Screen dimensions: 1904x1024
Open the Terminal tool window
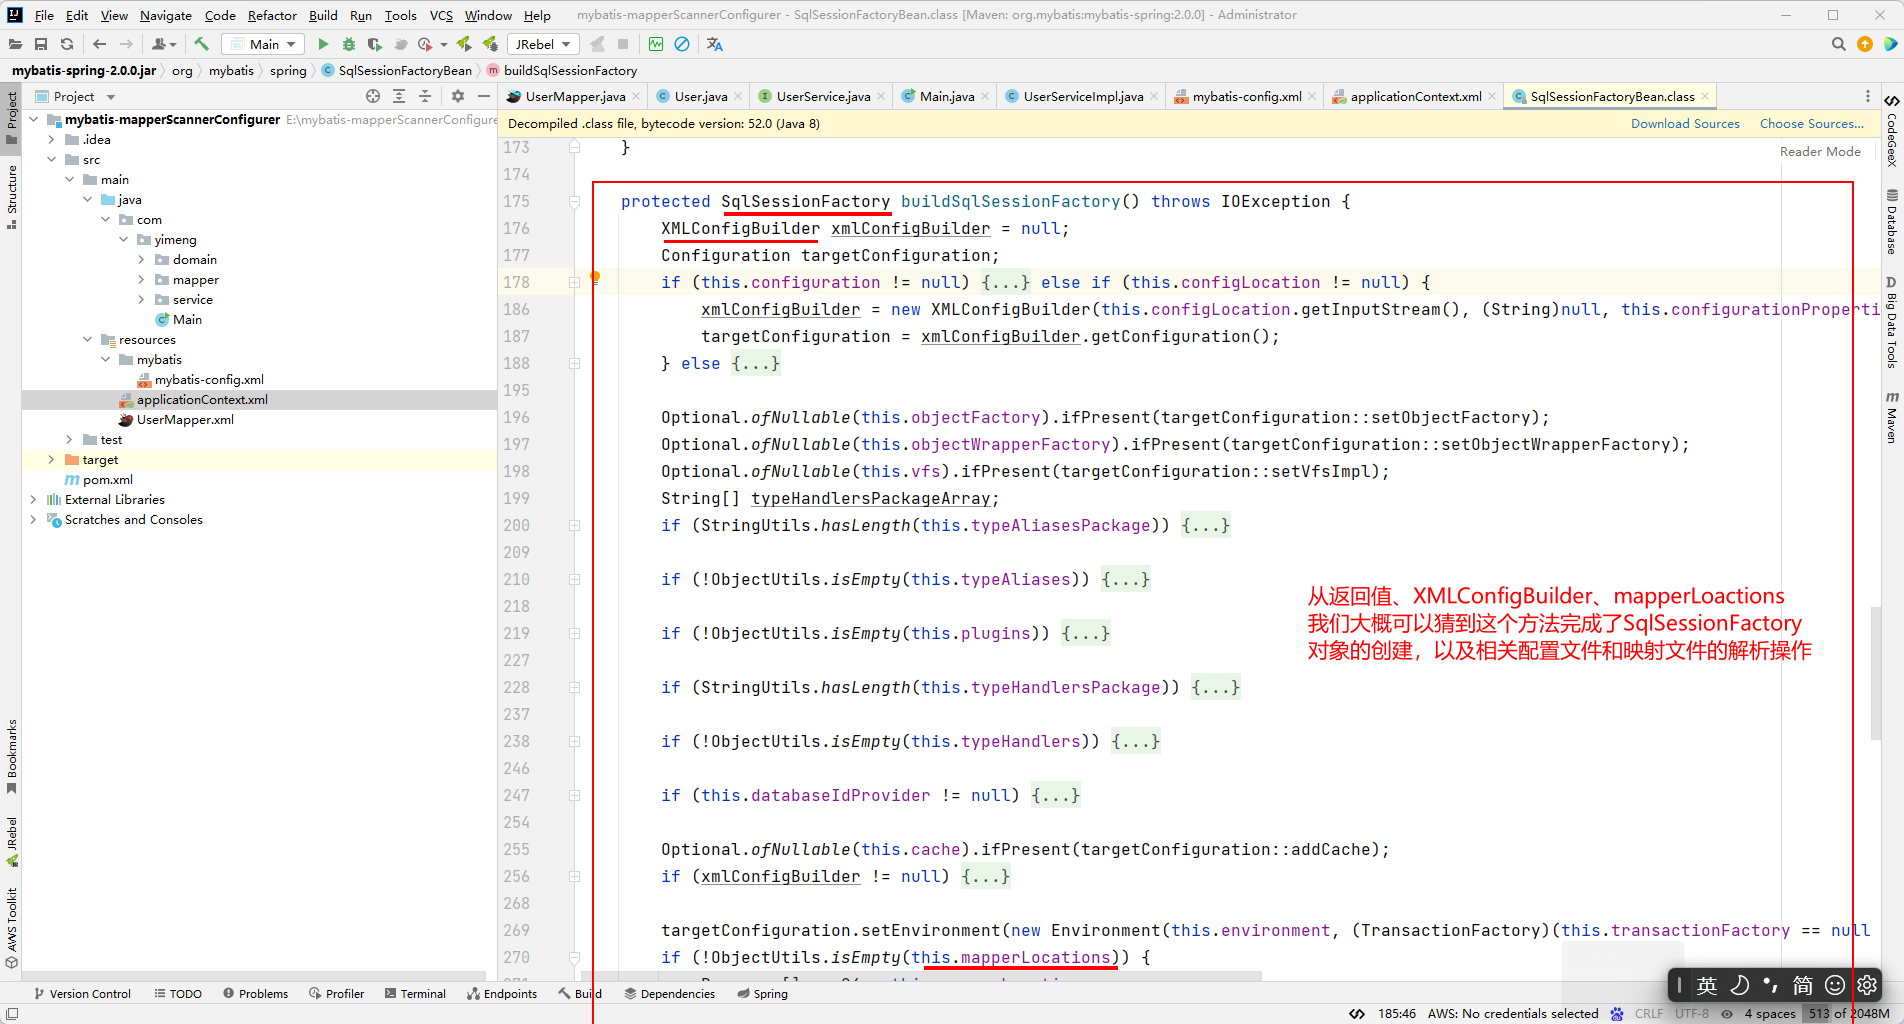(415, 993)
